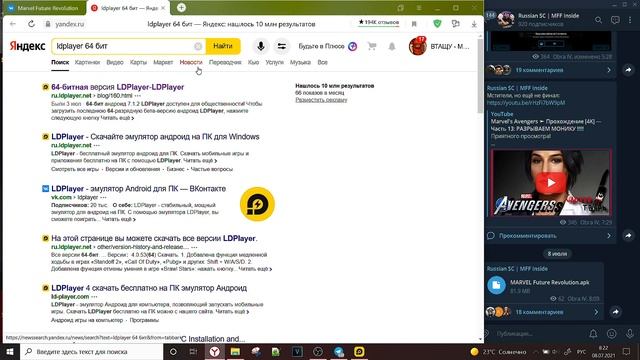Open 19 комментариев chevron in Telegram

click(609, 70)
